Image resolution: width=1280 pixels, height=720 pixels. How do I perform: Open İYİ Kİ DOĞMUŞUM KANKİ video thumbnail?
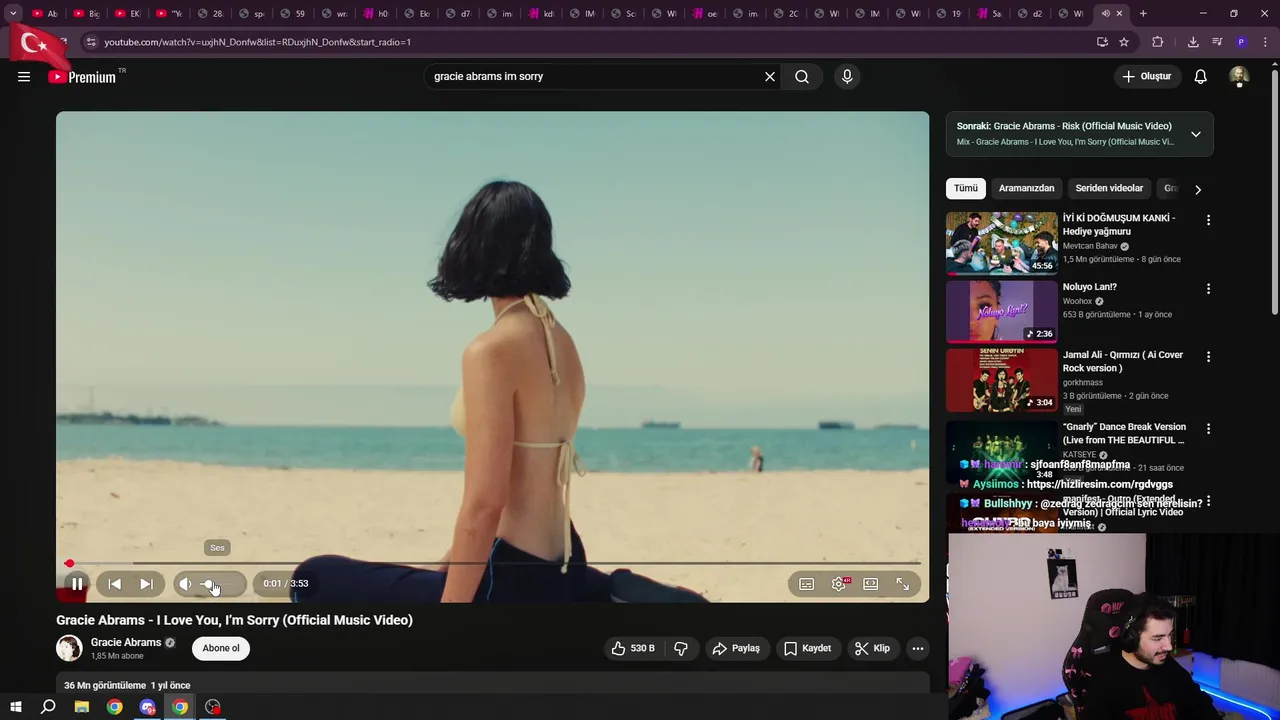(x=1002, y=243)
